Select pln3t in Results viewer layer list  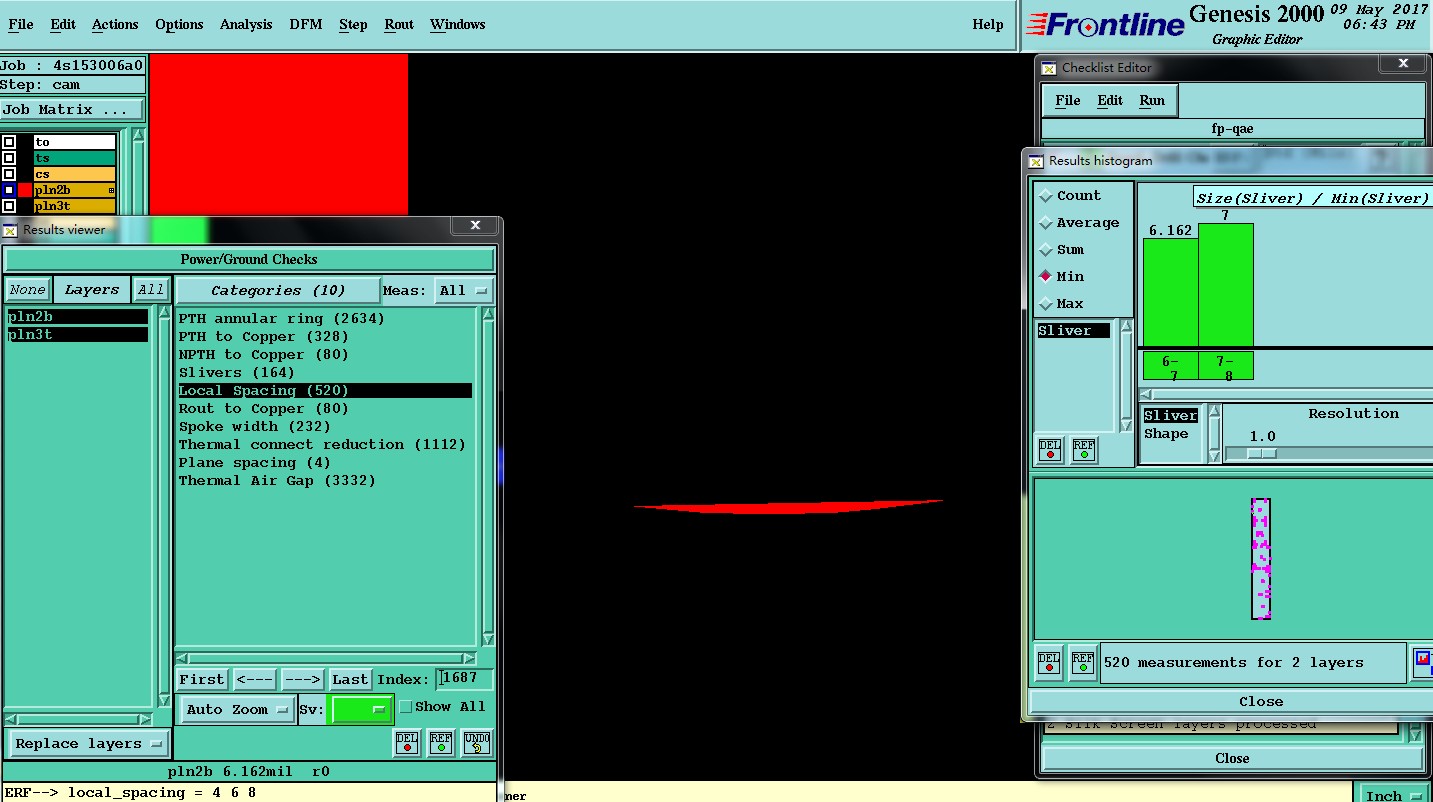click(x=77, y=335)
